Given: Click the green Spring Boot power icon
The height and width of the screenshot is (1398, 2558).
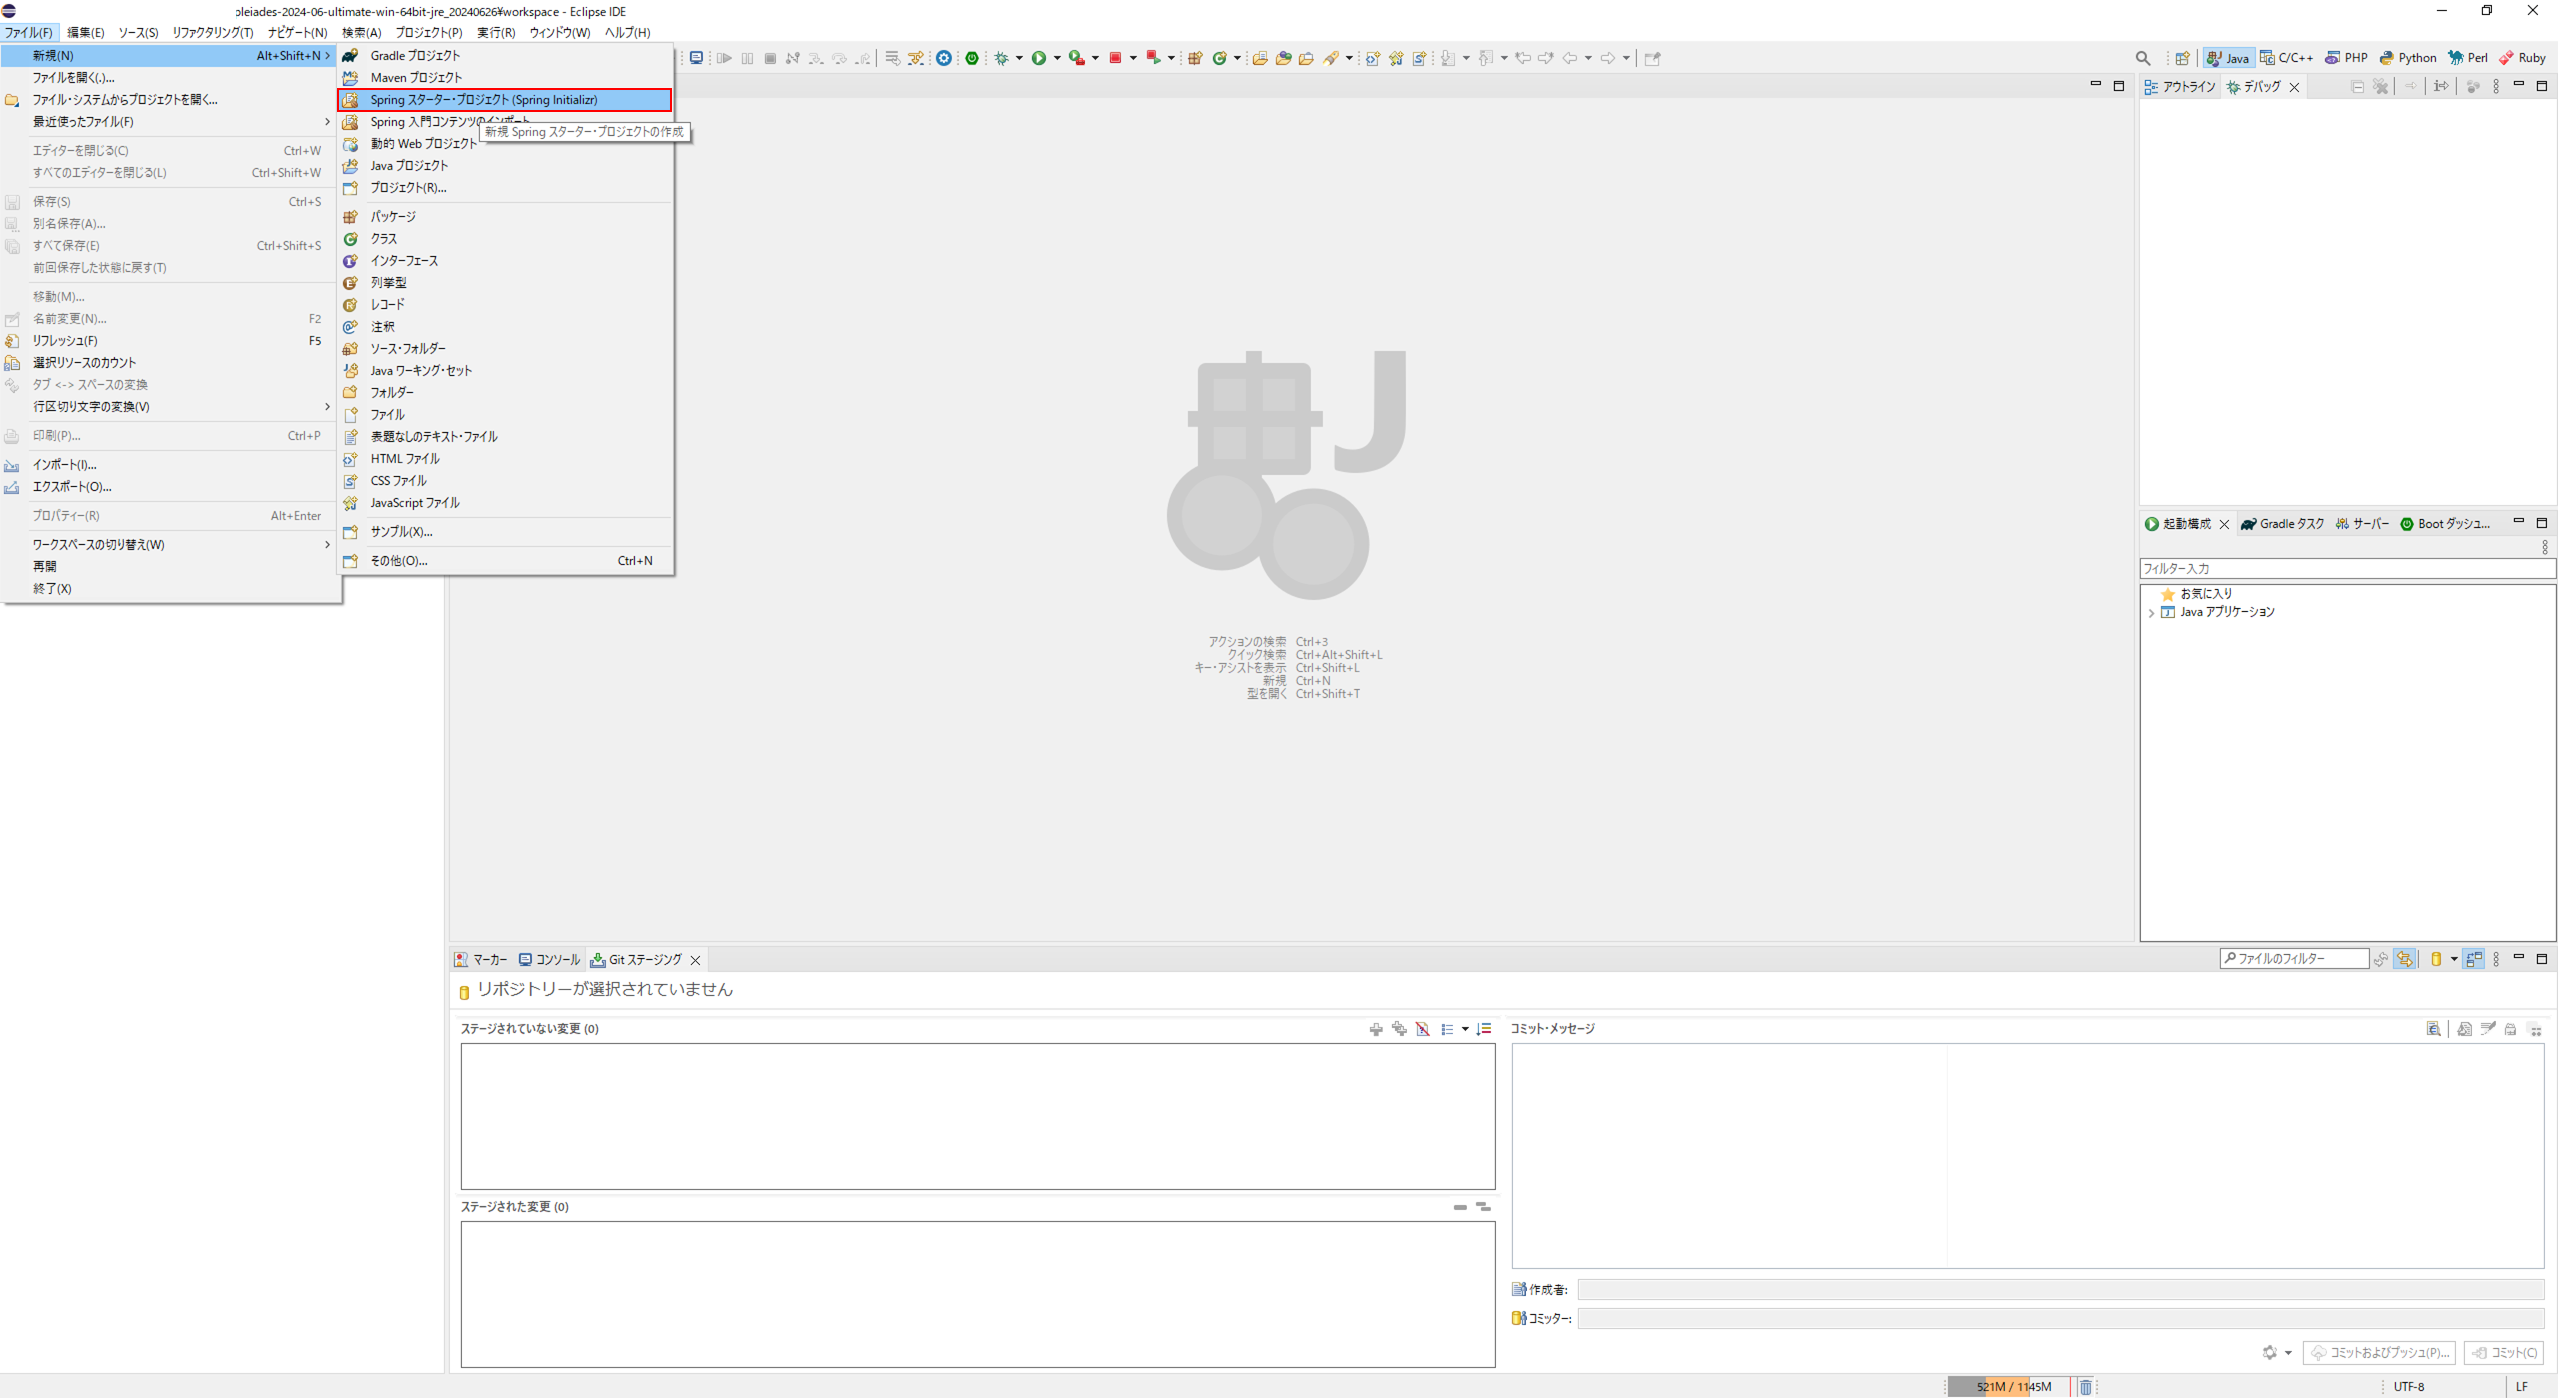Looking at the screenshot, I should (971, 58).
